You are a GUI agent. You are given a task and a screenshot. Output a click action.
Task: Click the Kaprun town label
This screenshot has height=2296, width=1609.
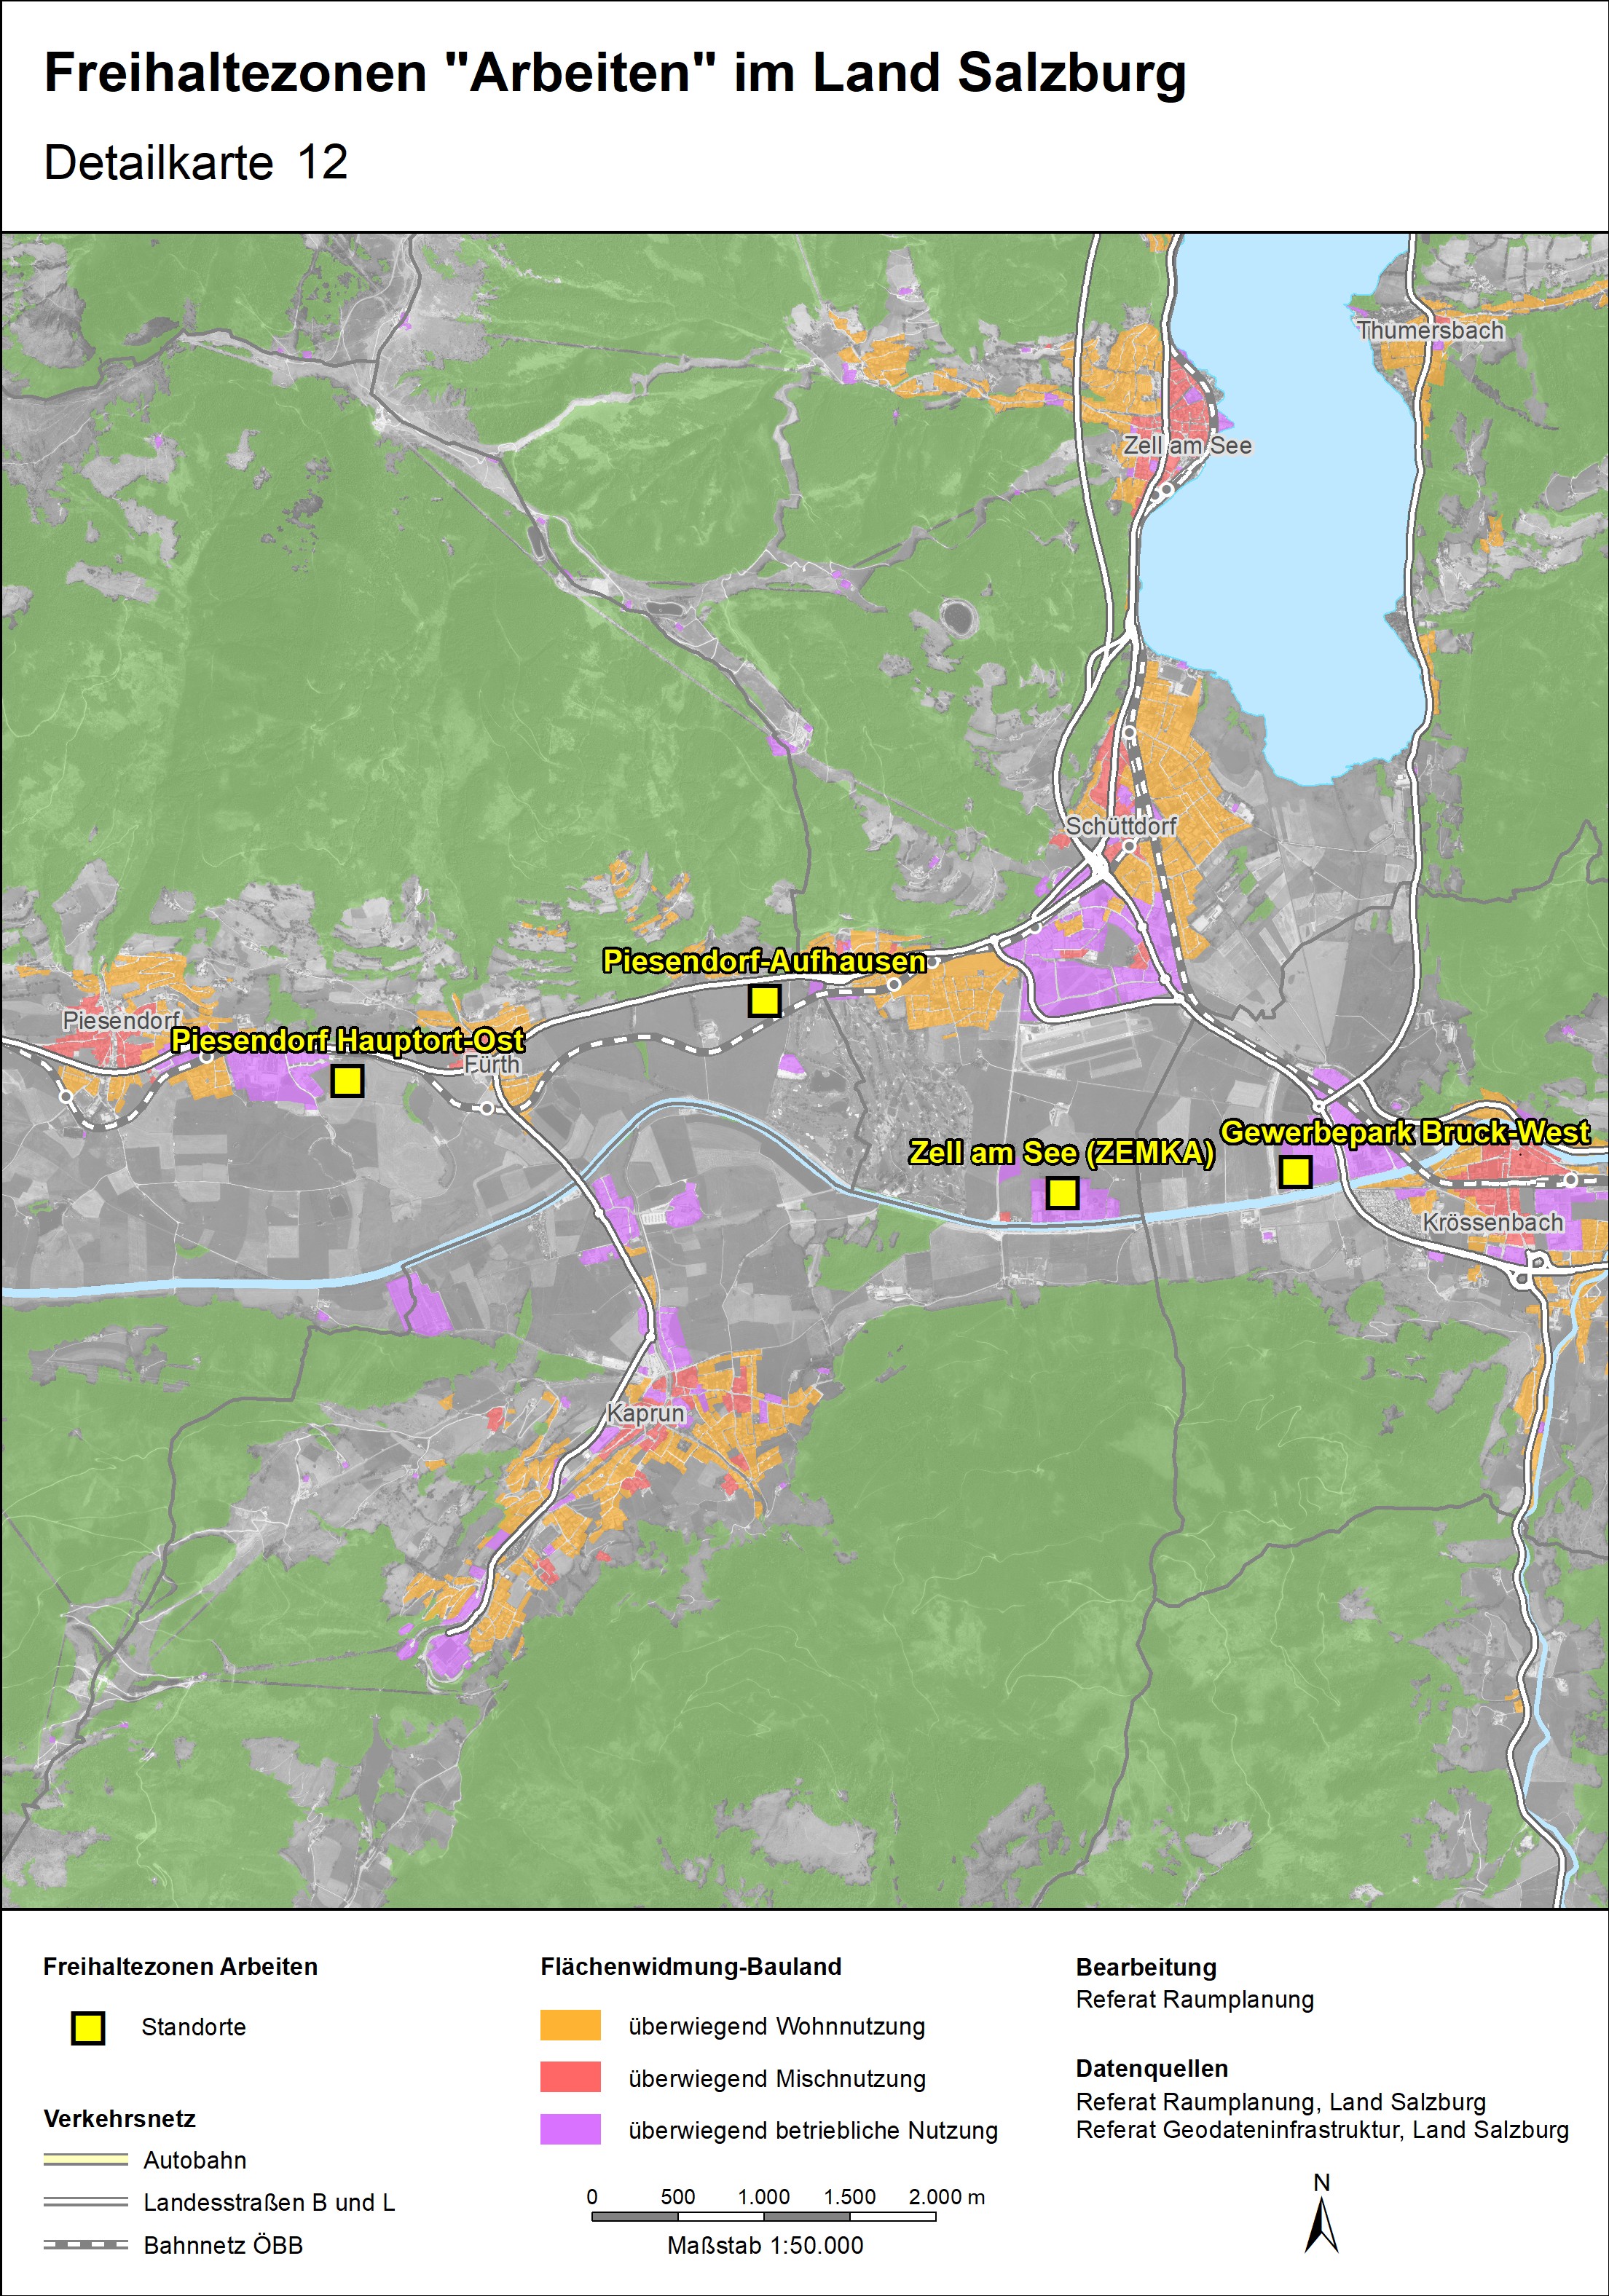pyautogui.click(x=646, y=1413)
